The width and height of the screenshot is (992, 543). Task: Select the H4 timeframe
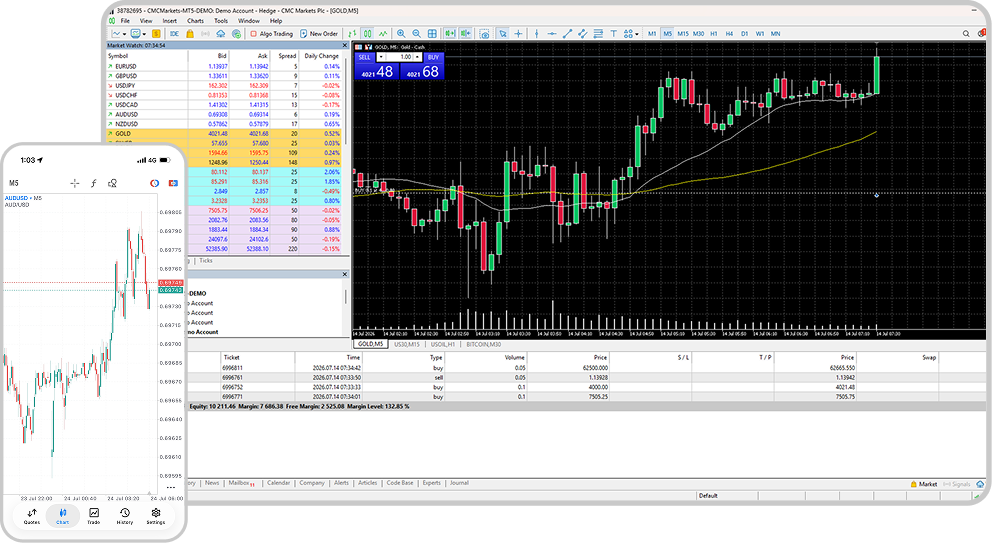(729, 34)
